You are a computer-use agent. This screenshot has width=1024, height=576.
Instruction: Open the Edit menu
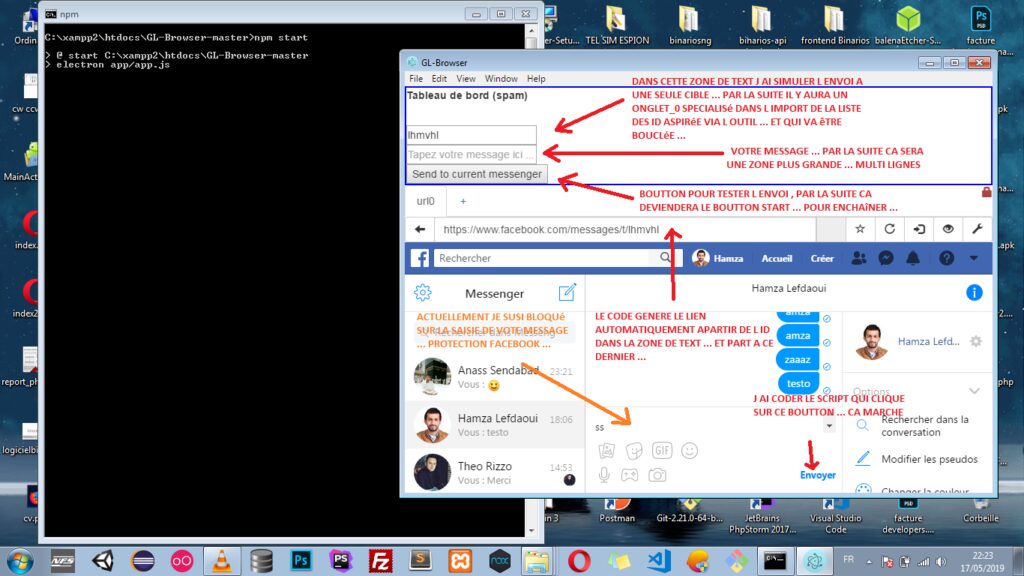point(439,78)
